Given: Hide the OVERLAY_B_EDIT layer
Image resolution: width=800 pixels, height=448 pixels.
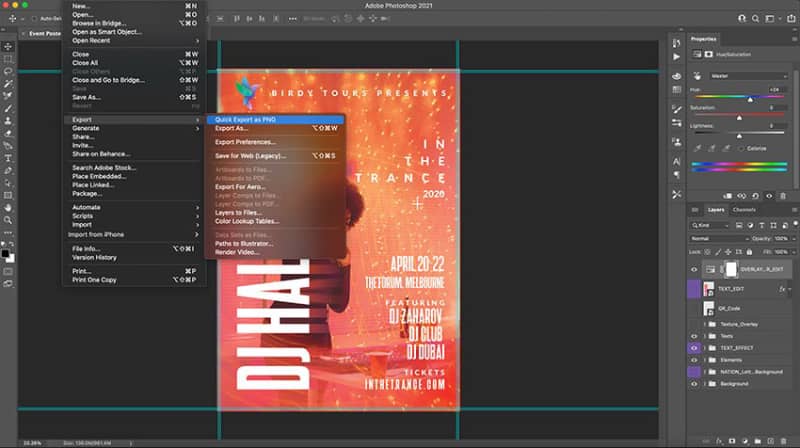Looking at the screenshot, I should click(x=694, y=269).
